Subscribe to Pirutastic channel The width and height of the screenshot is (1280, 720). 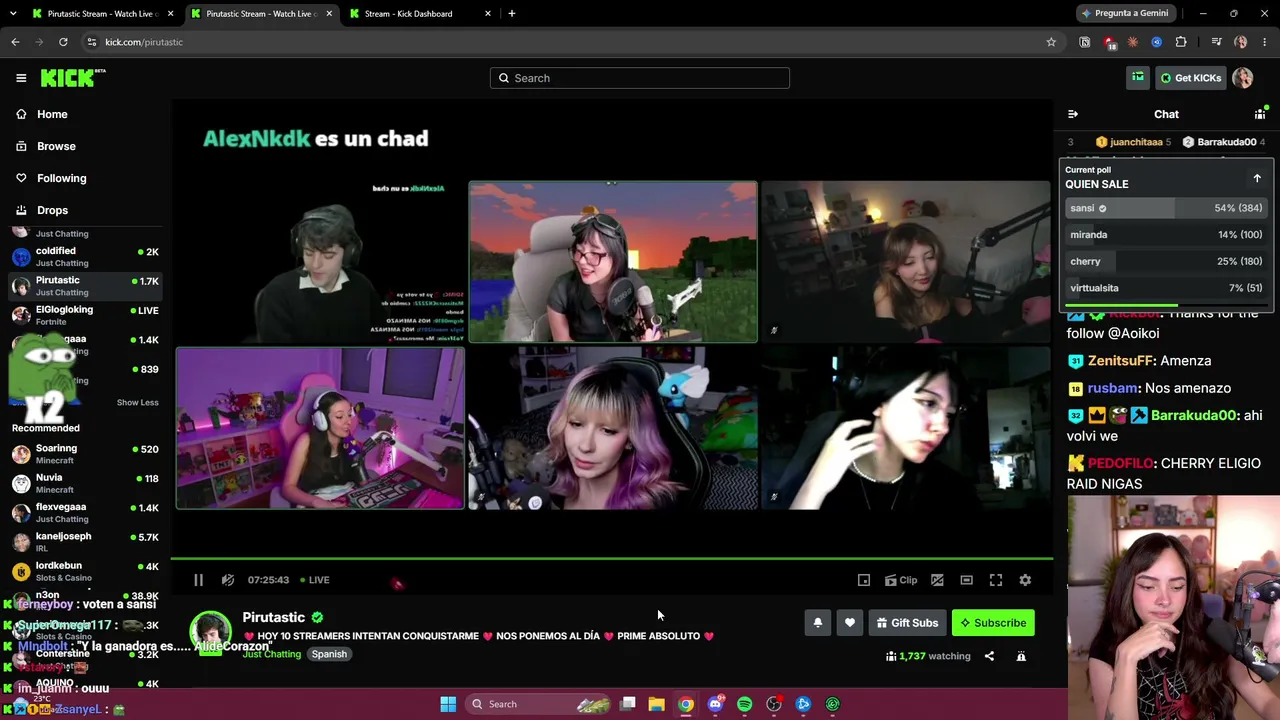[993, 623]
